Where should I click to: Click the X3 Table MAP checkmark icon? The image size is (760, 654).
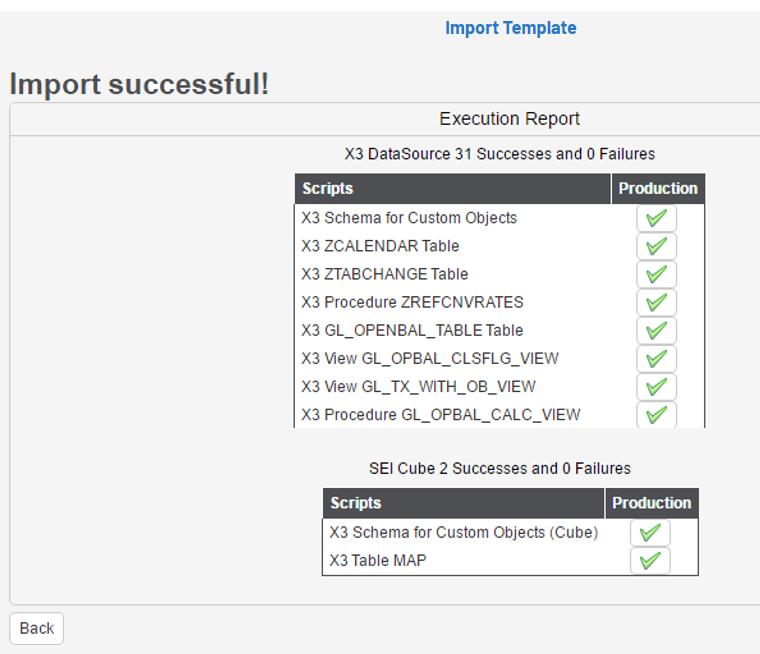point(650,561)
